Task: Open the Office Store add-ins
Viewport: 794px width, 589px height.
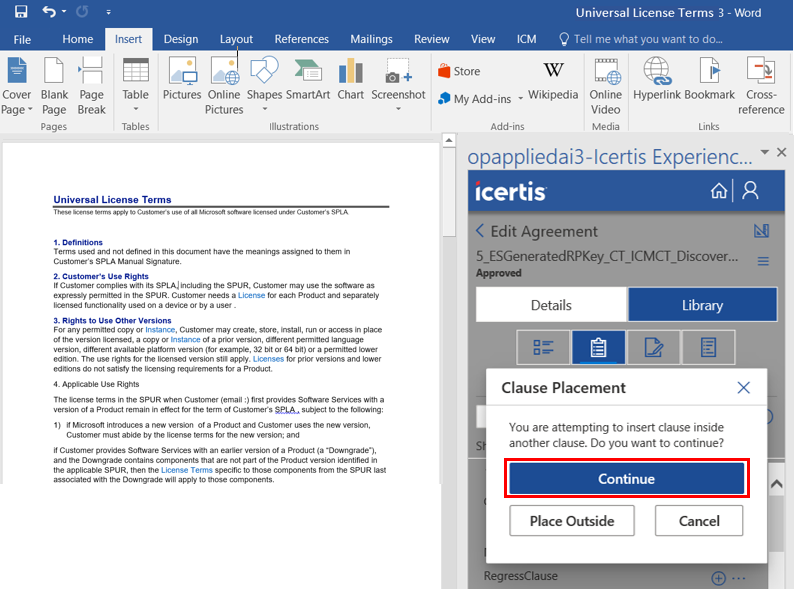Action: click(x=459, y=71)
